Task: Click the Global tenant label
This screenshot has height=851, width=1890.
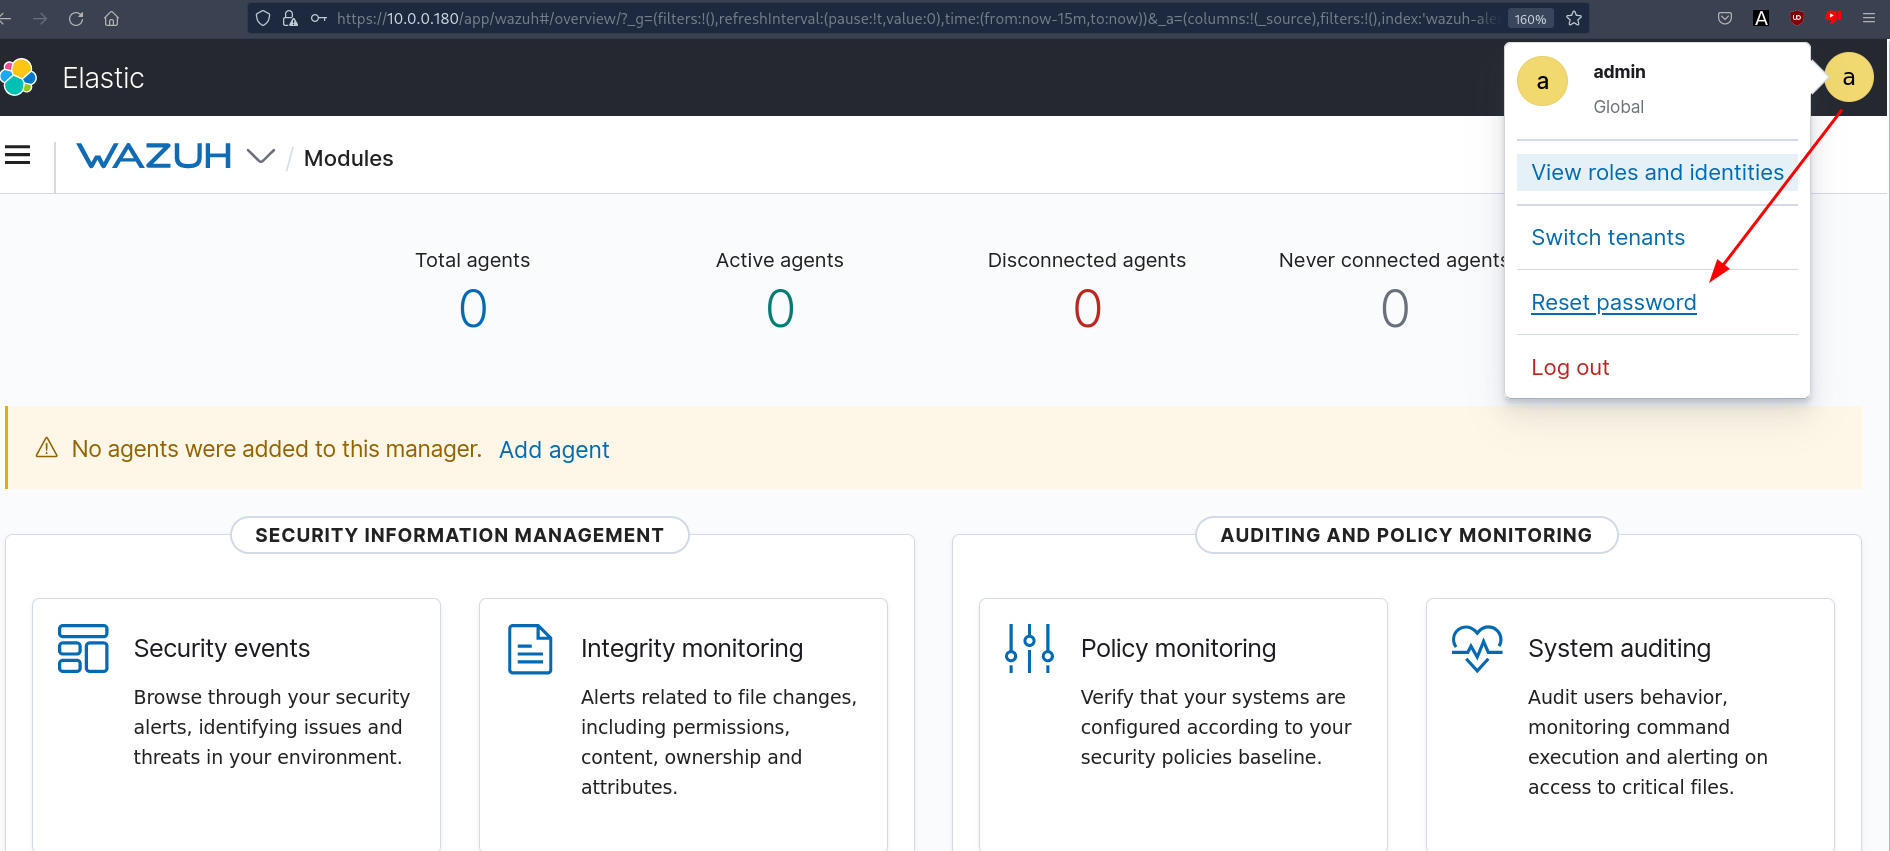Action: click(x=1618, y=107)
